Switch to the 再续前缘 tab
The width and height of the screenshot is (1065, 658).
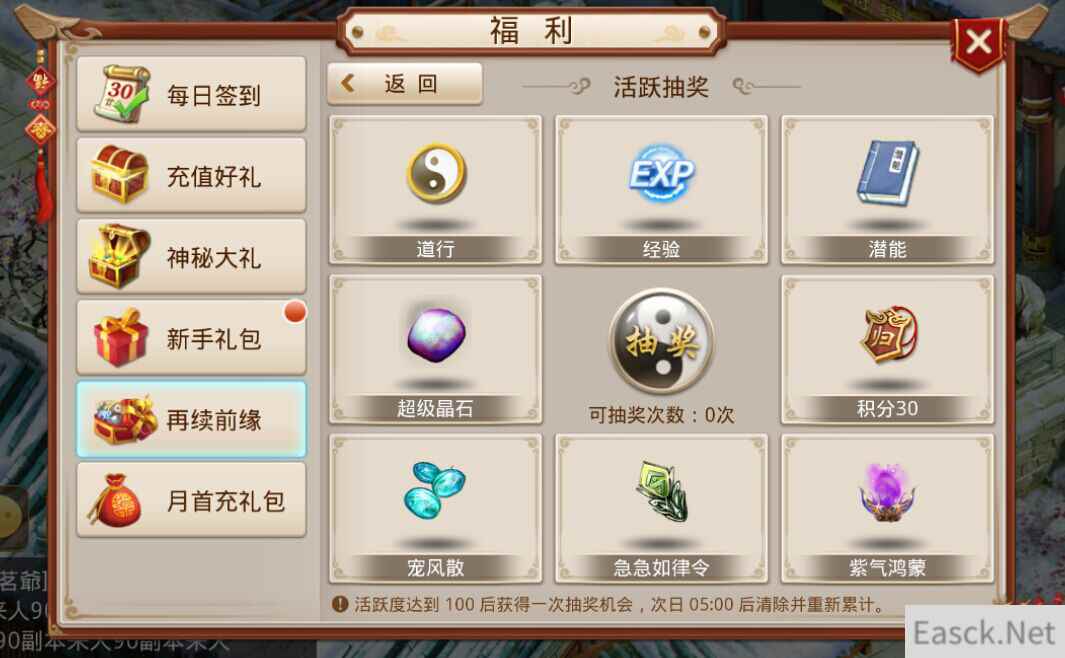coord(192,419)
